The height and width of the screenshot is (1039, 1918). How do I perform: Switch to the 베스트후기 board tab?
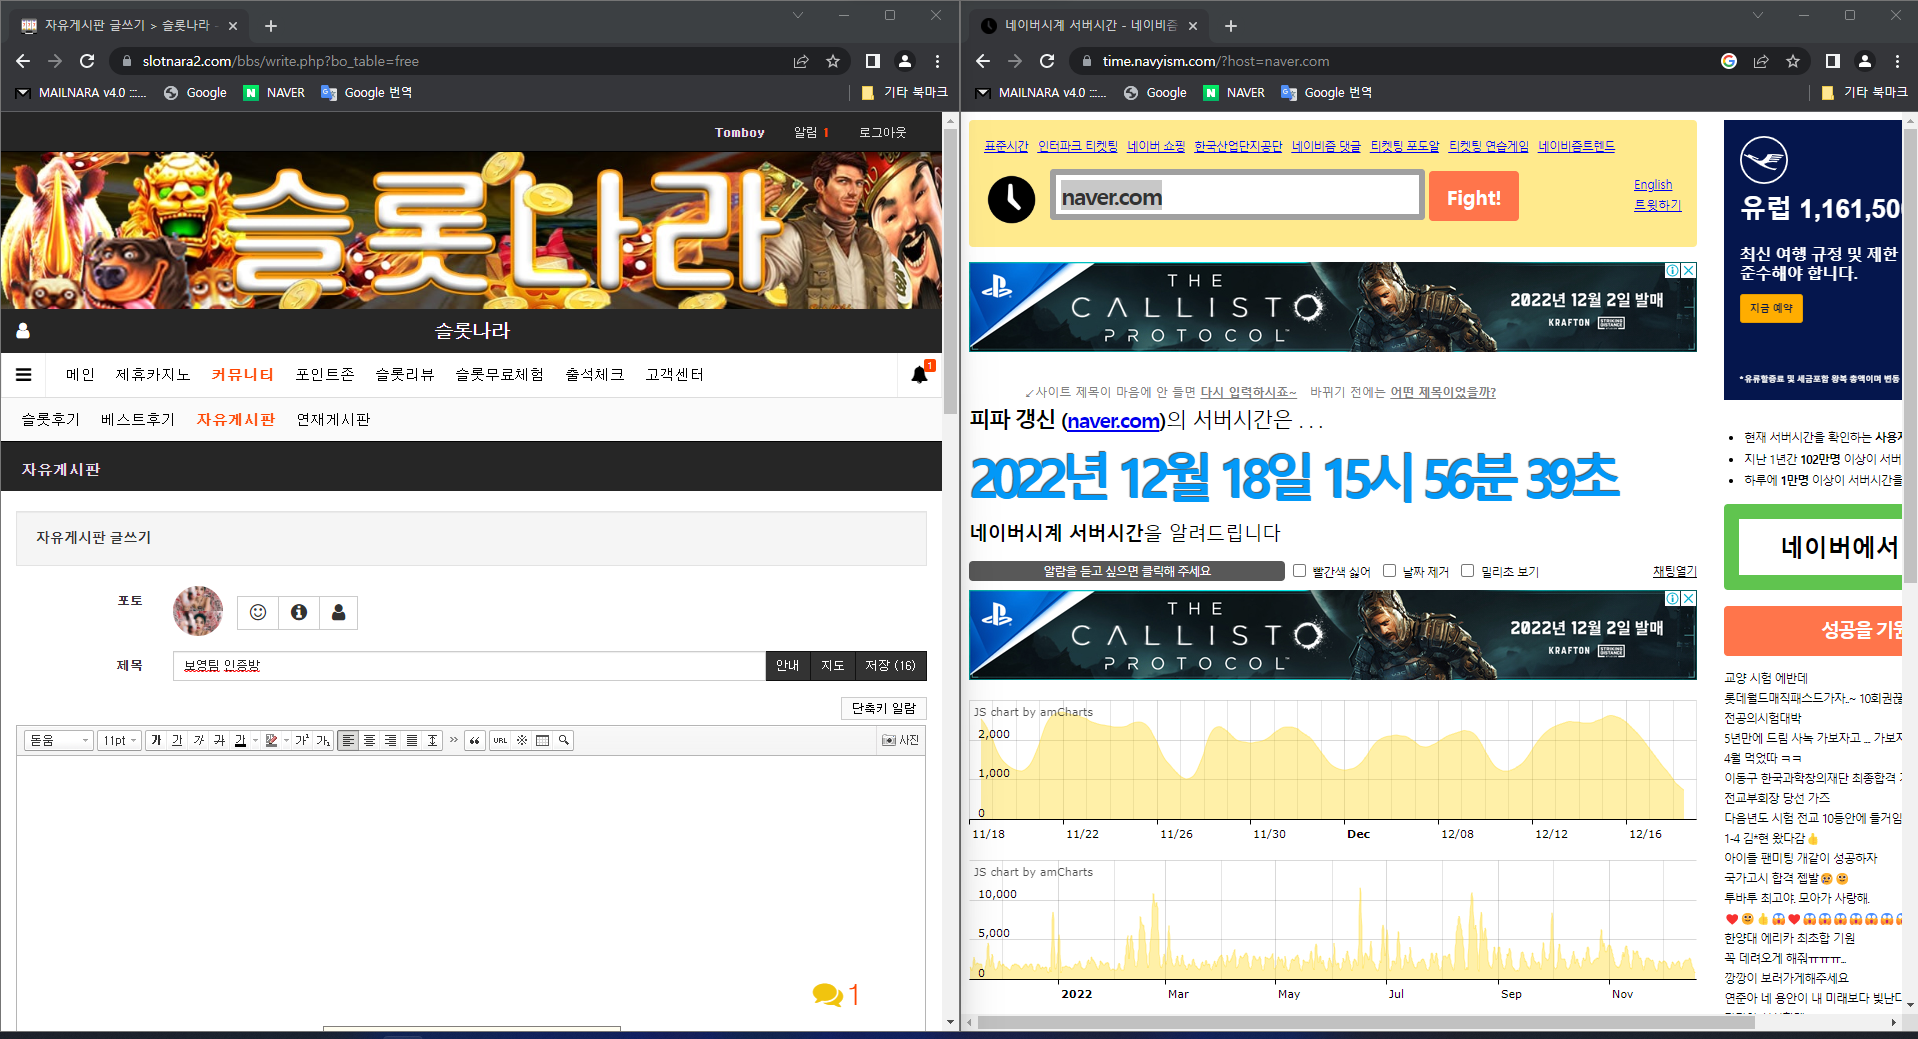coord(137,419)
